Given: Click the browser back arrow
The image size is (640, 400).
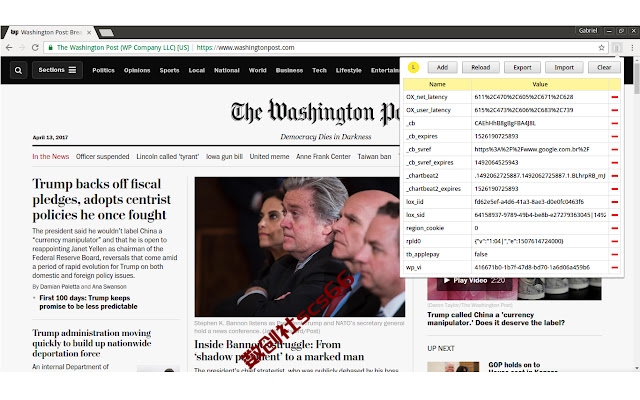Looking at the screenshot, I should click(x=9, y=48).
